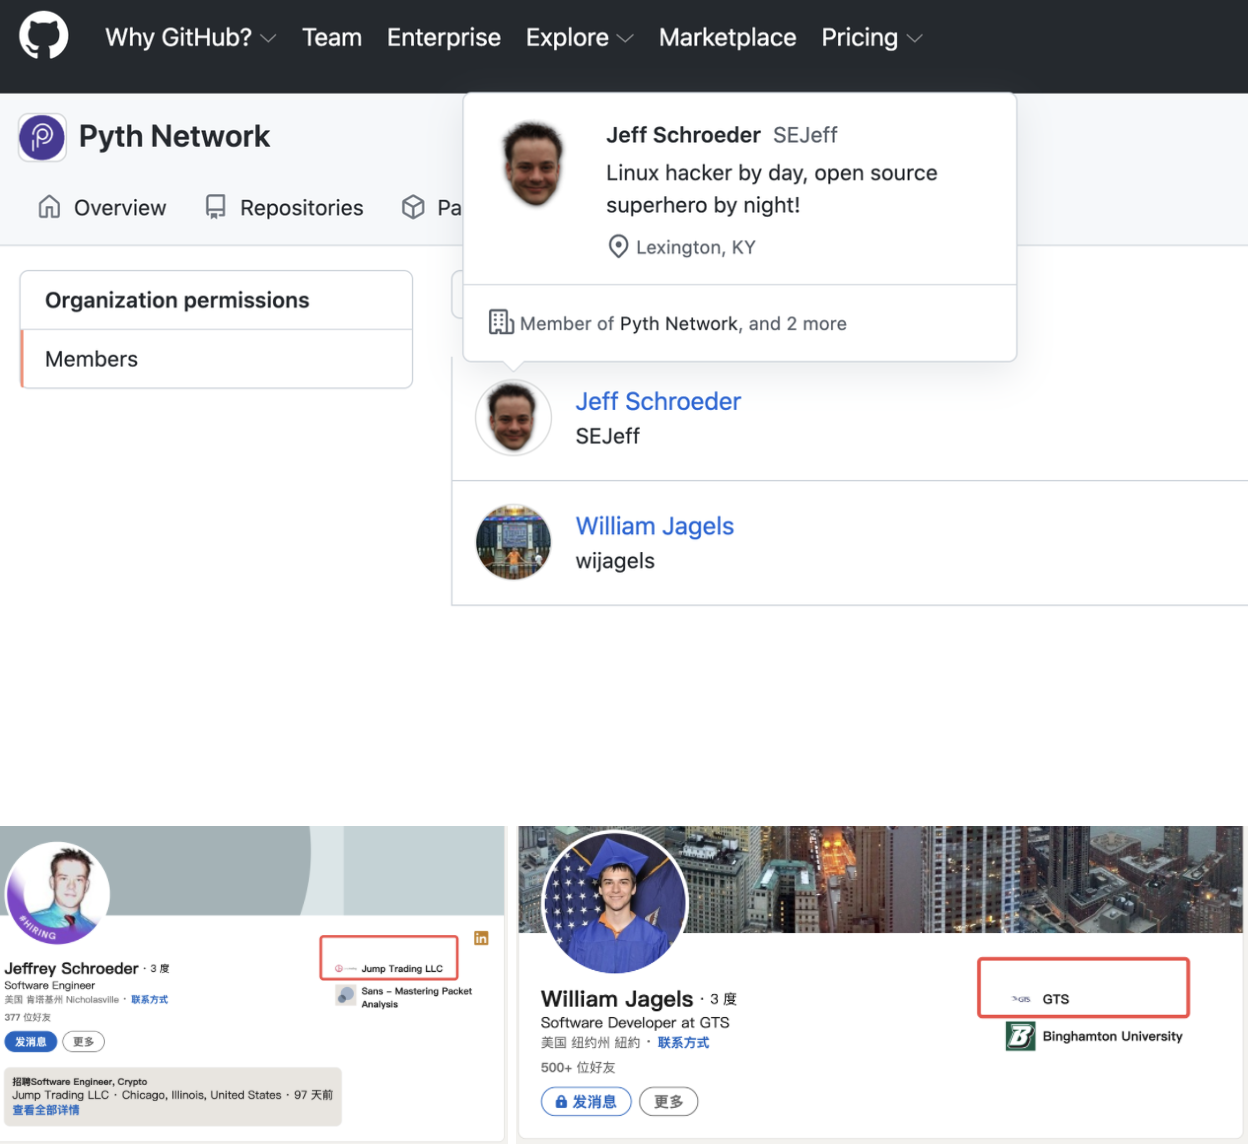Open 联系方式 link under Jeffrey Schroeder
Viewport: 1248px width, 1144px height.
coord(149,999)
